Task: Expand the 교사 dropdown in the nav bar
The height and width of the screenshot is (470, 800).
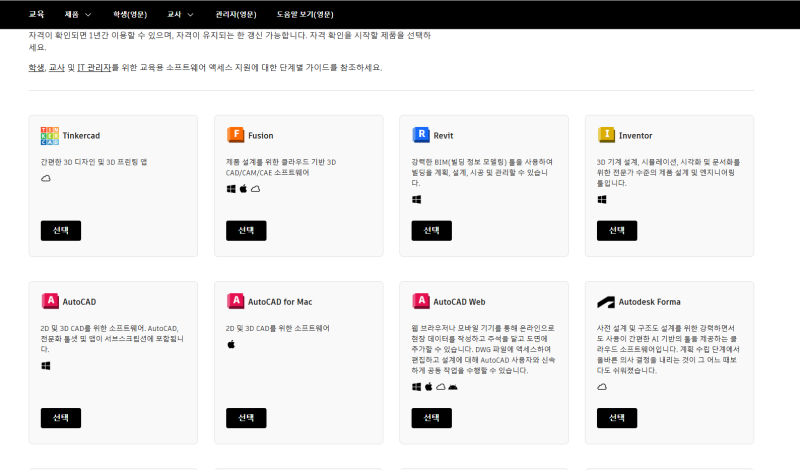Action: pos(180,14)
